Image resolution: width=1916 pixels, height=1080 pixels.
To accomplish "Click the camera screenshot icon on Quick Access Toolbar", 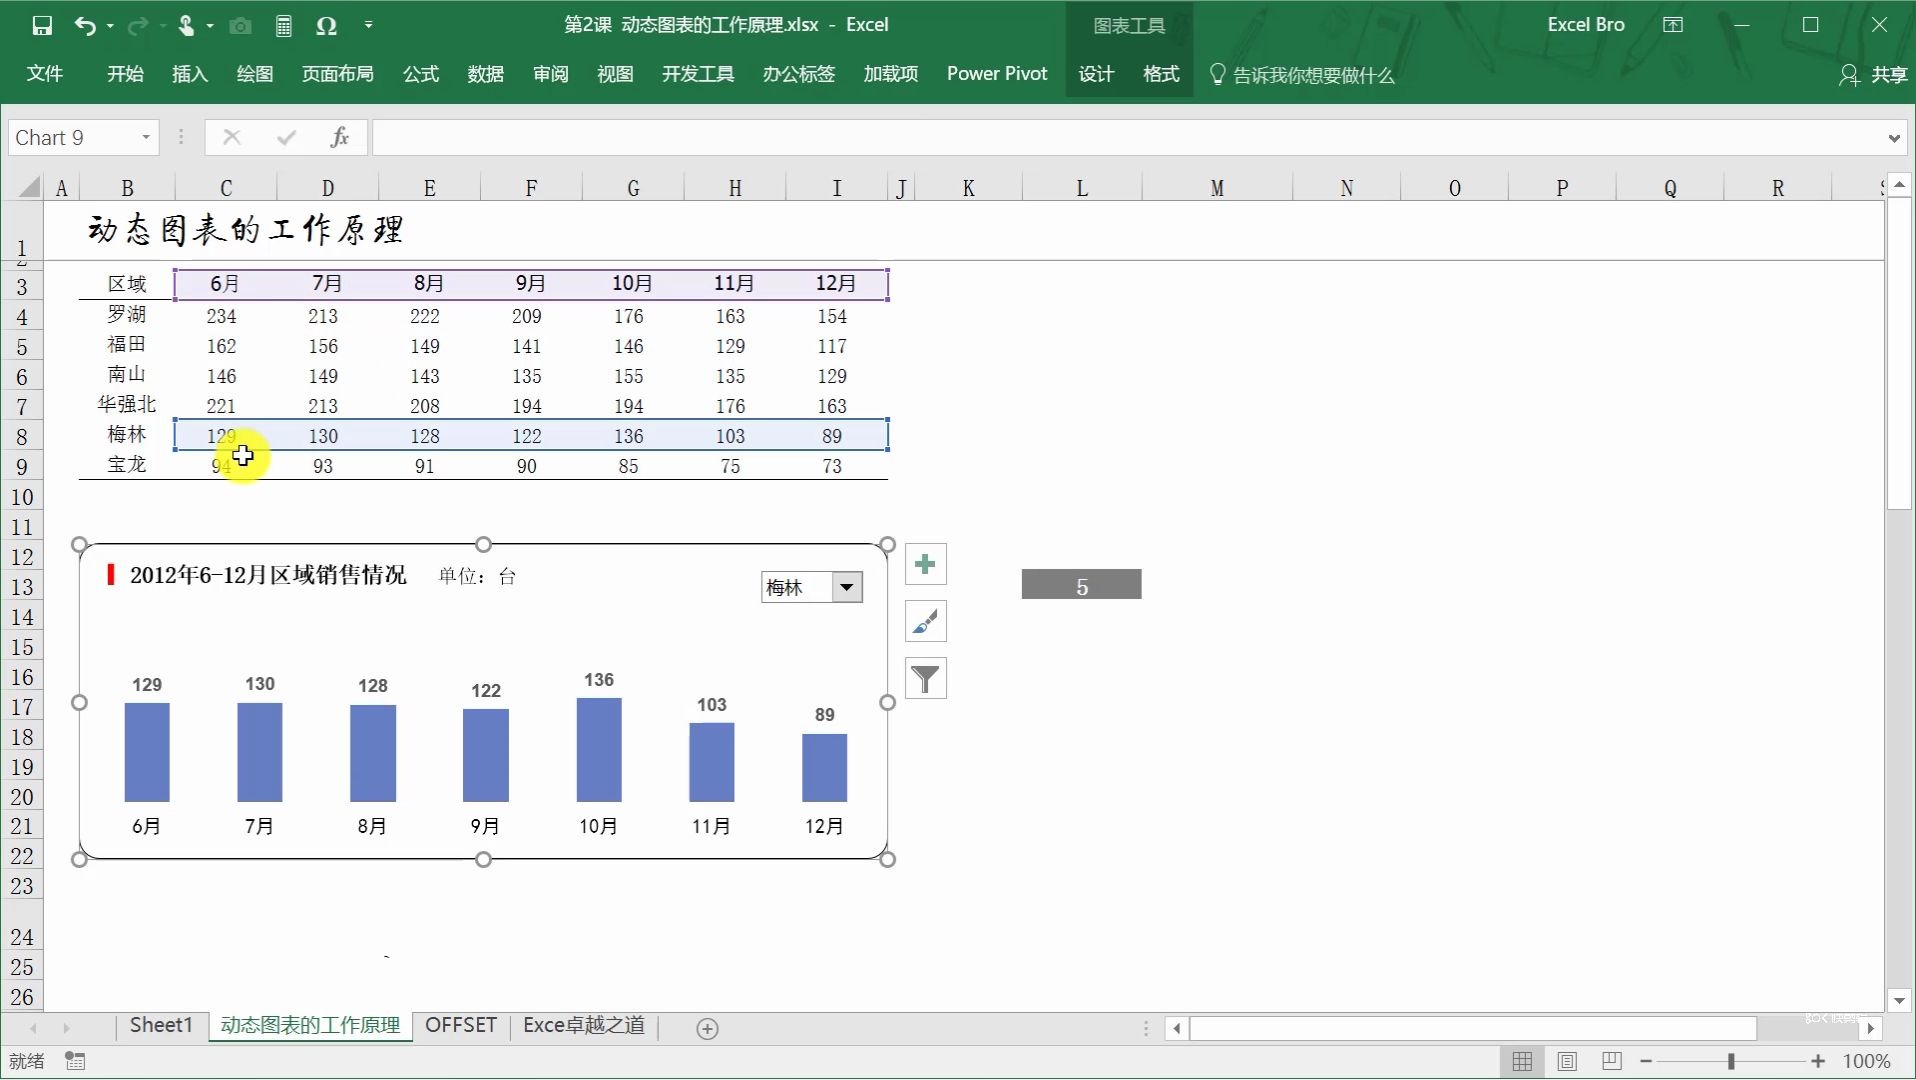I will click(239, 25).
